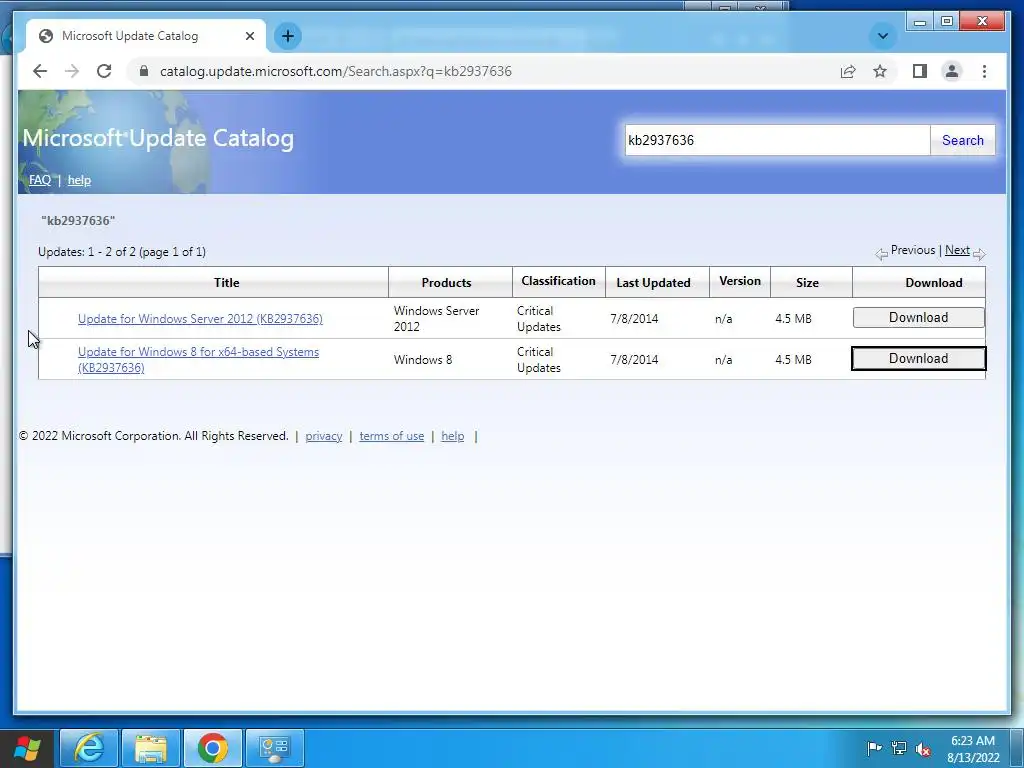The height and width of the screenshot is (768, 1024).
Task: Open the FAQ link
Action: (x=40, y=180)
